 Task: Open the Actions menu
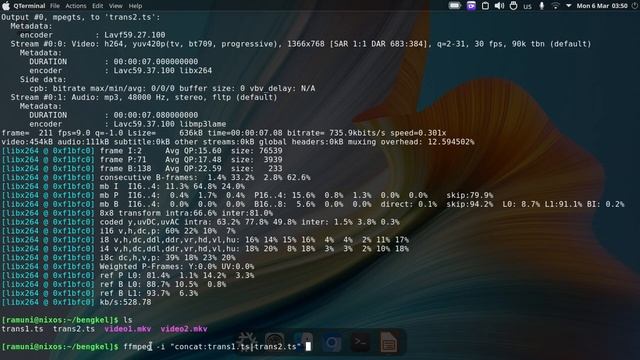tap(76, 6)
